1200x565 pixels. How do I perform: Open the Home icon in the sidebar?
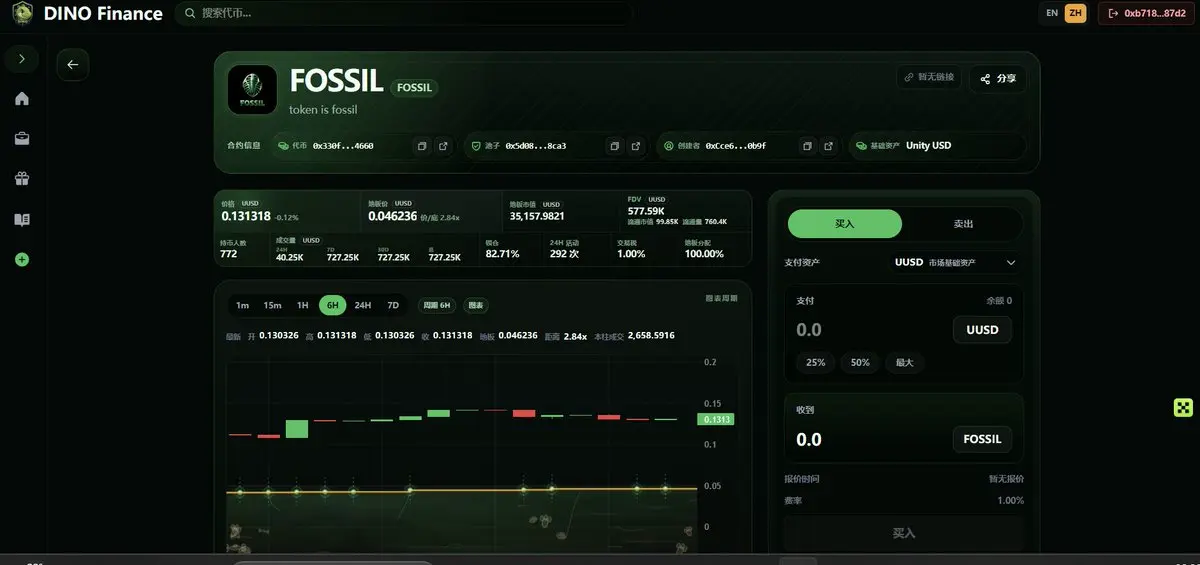pyautogui.click(x=22, y=98)
